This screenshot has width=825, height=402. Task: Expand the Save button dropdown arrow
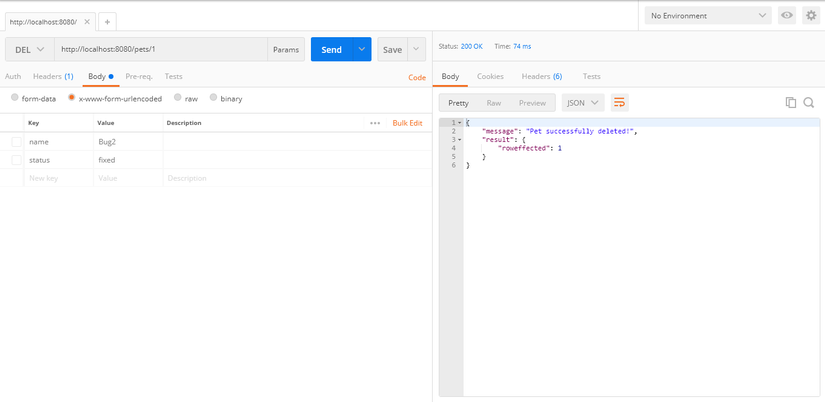(x=416, y=49)
